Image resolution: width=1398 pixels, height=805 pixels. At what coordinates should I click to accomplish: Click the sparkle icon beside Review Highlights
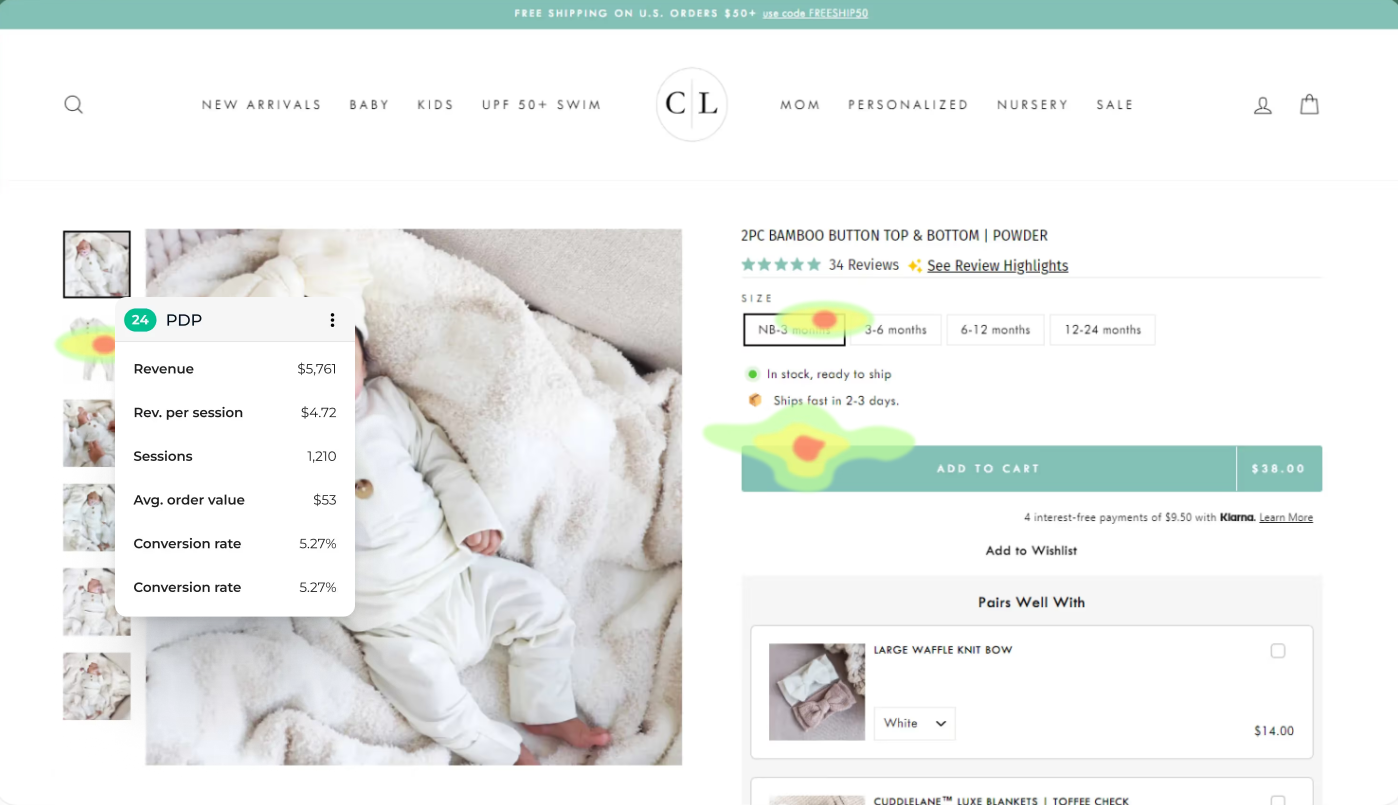point(914,266)
